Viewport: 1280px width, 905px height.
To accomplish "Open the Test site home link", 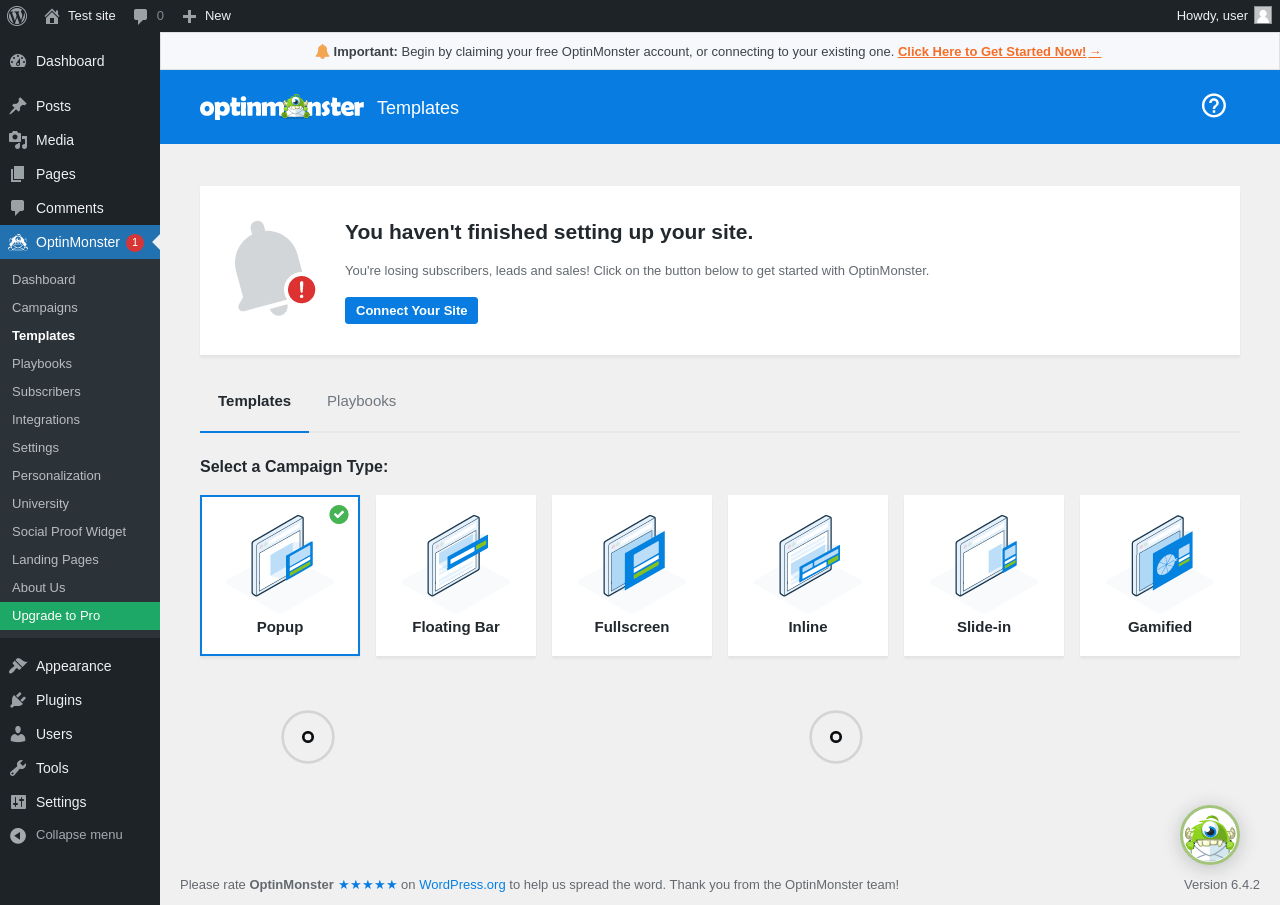I will (x=80, y=16).
